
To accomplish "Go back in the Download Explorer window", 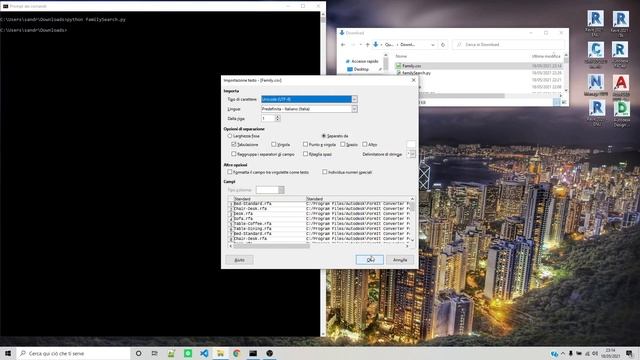I will [x=343, y=44].
